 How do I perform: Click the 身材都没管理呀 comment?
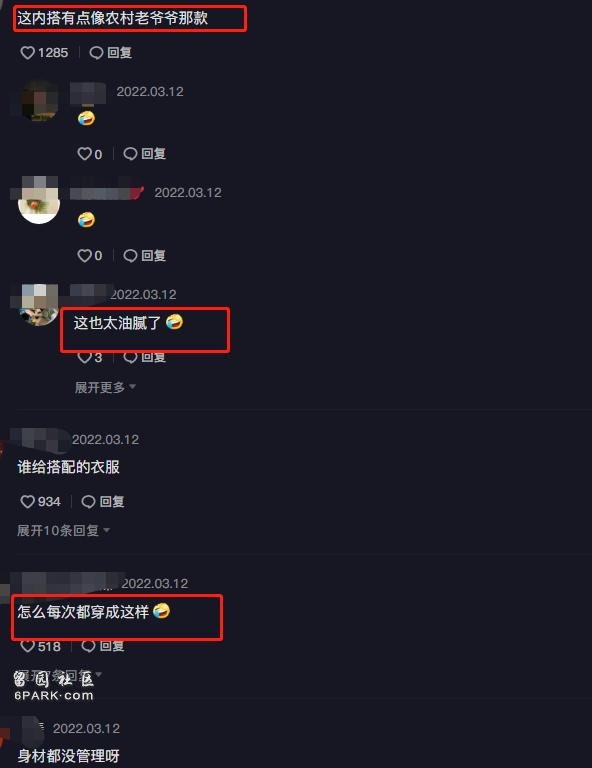[69, 756]
